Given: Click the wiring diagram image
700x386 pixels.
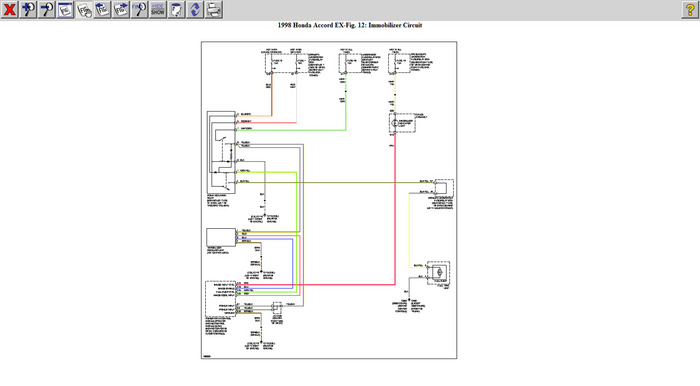Looking at the screenshot, I should coord(329,200).
